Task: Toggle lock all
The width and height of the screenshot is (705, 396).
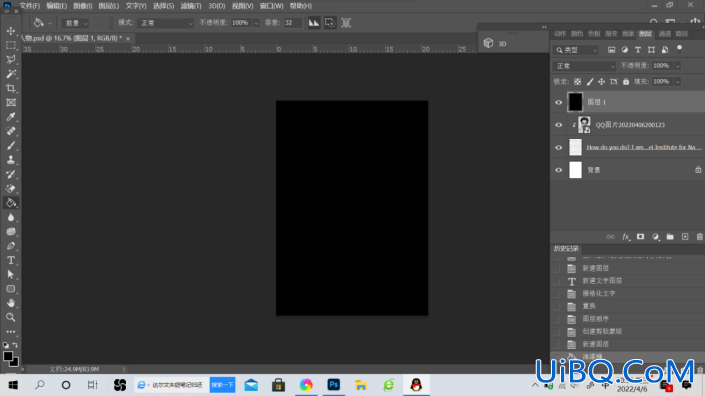Action: pos(626,82)
